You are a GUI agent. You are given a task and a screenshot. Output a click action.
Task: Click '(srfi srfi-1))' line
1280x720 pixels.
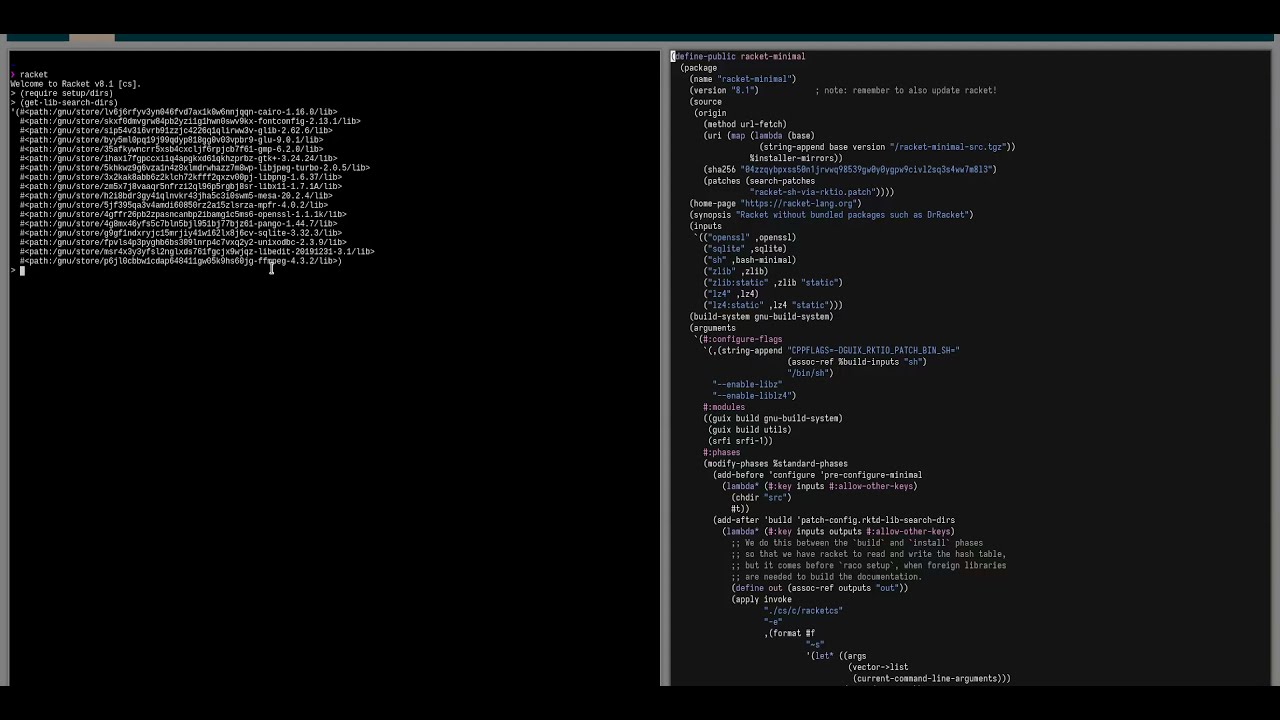(x=741, y=441)
